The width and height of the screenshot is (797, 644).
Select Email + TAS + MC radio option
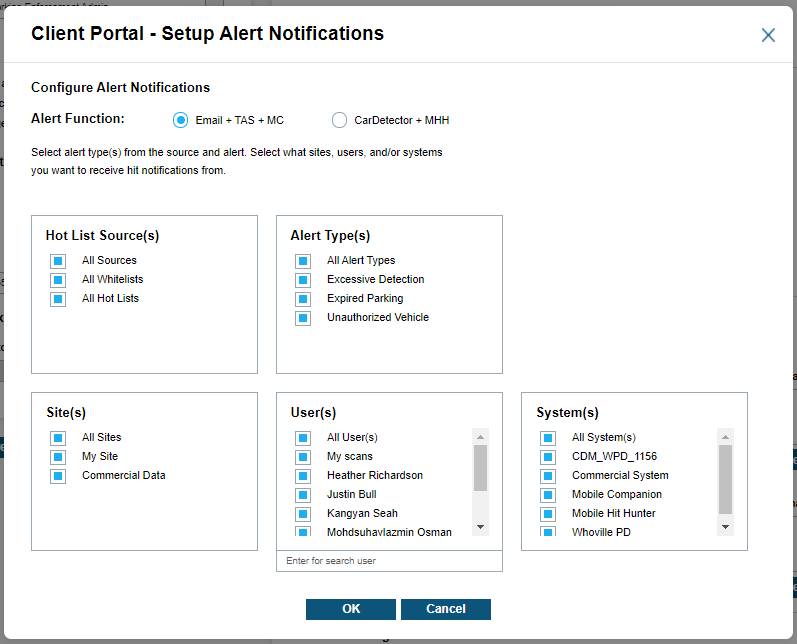pos(181,120)
